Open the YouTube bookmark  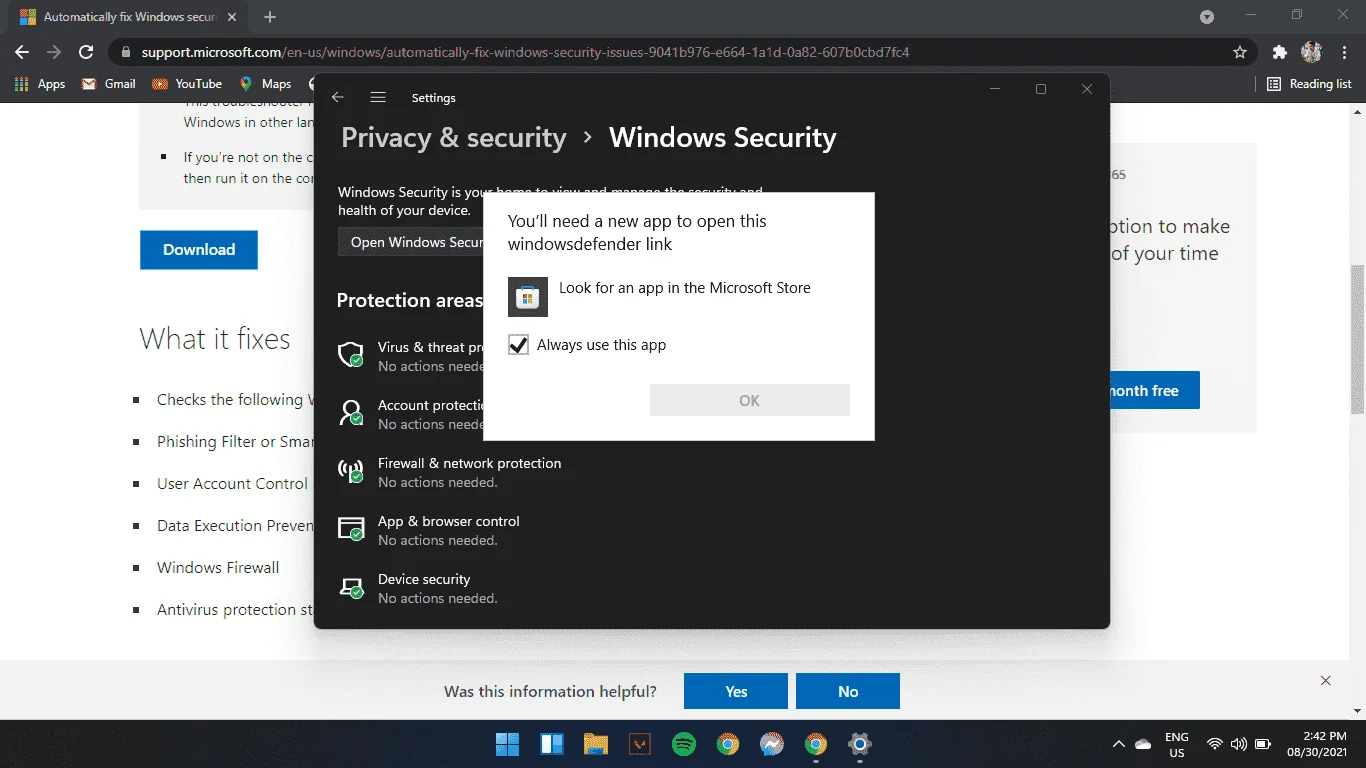[x=187, y=84]
